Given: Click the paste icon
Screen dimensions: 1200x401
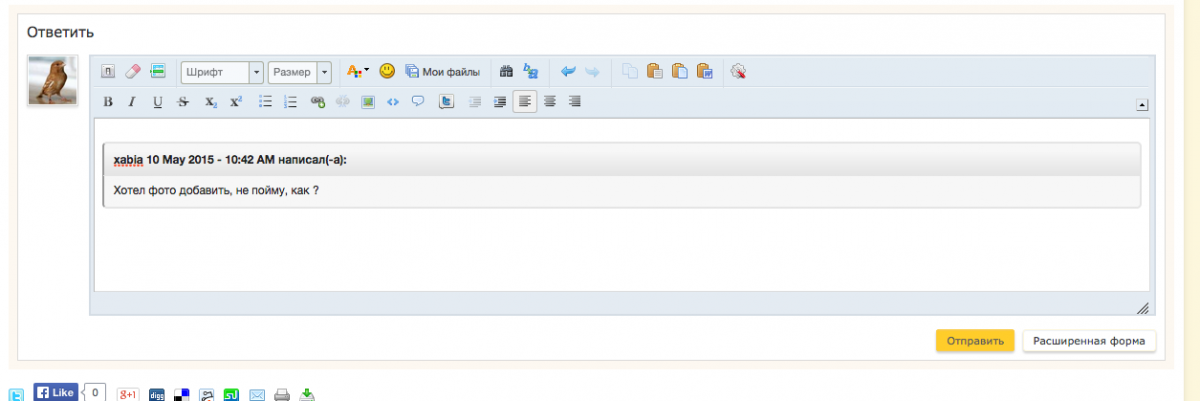Looking at the screenshot, I should [x=655, y=72].
